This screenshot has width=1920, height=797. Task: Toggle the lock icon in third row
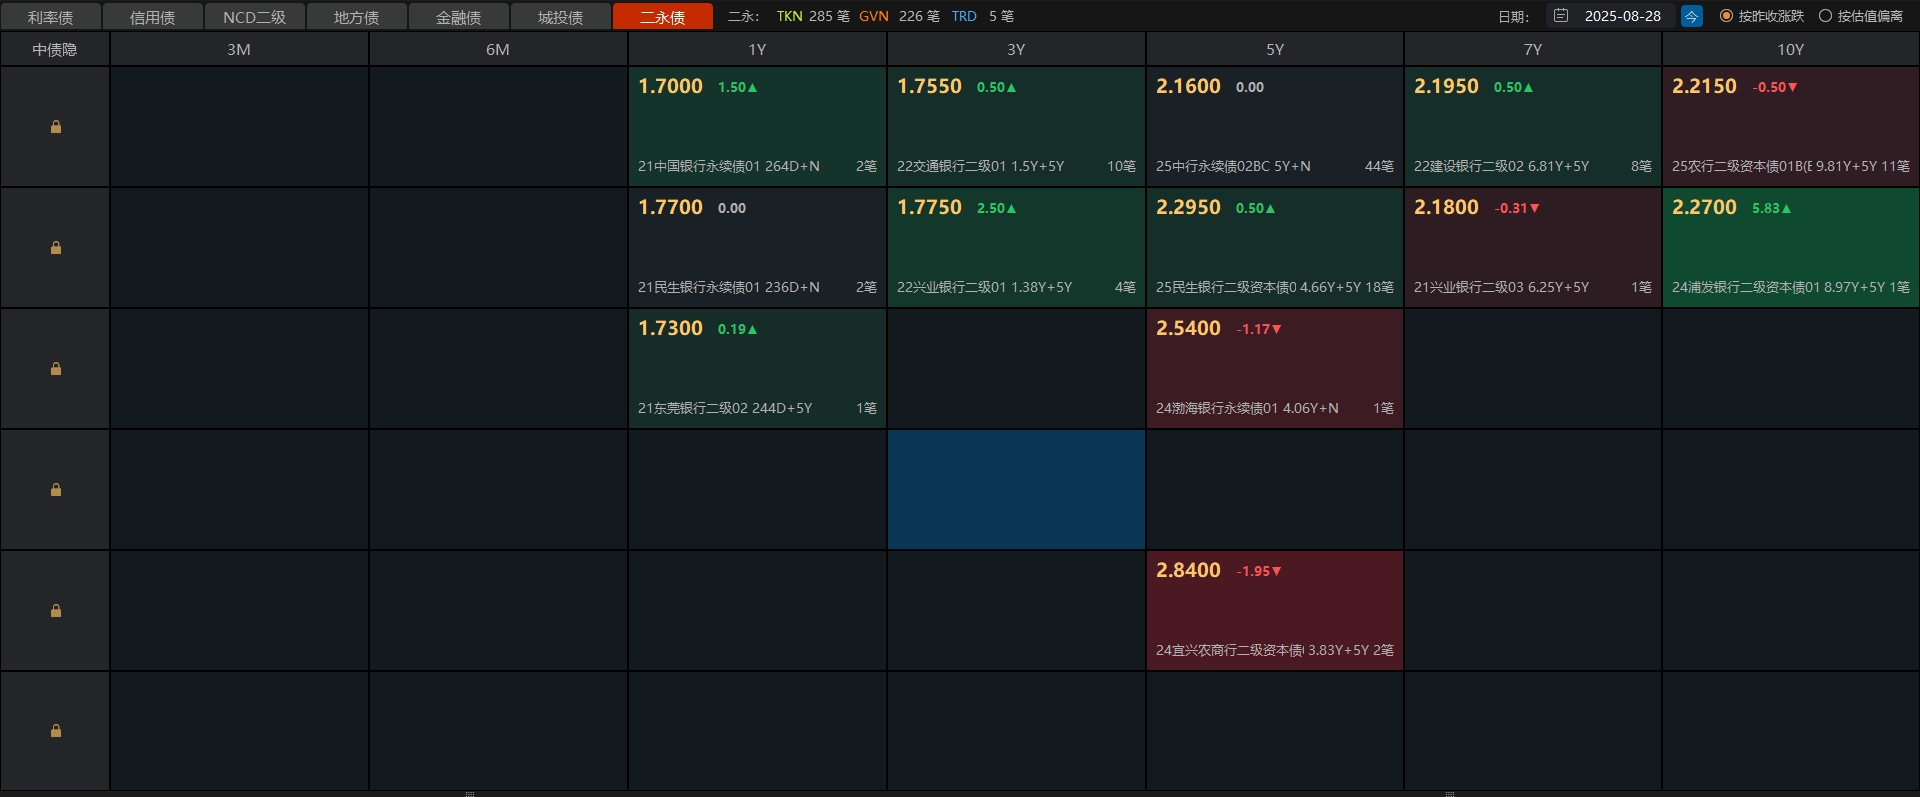56,369
